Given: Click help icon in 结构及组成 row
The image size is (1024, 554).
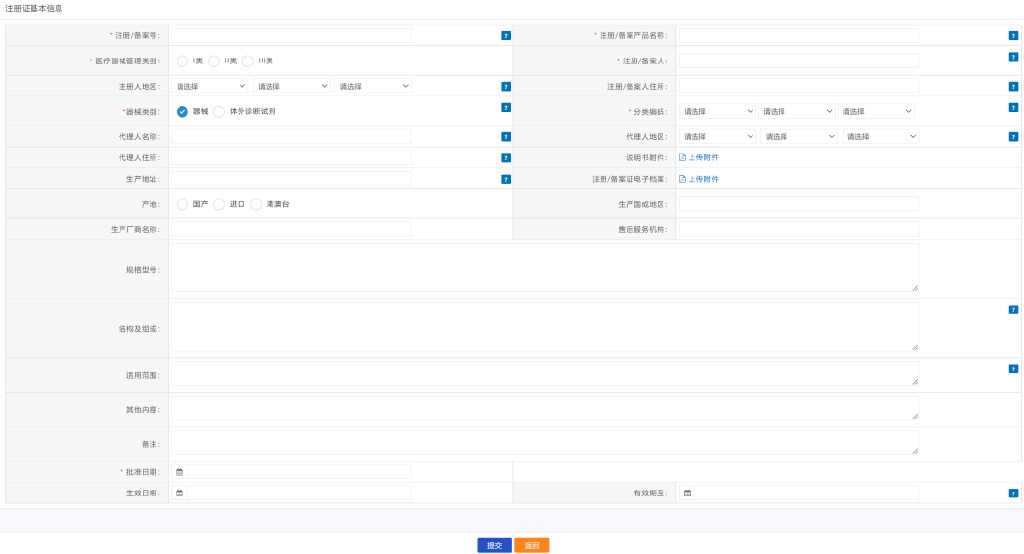Looking at the screenshot, I should [x=1013, y=310].
